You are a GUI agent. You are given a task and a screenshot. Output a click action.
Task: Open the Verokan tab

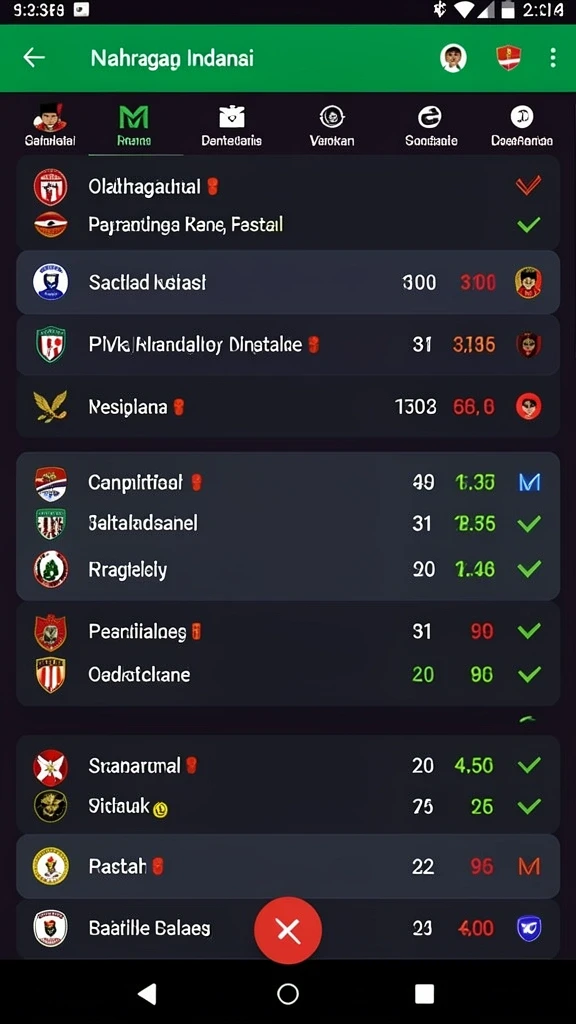pyautogui.click(x=332, y=125)
